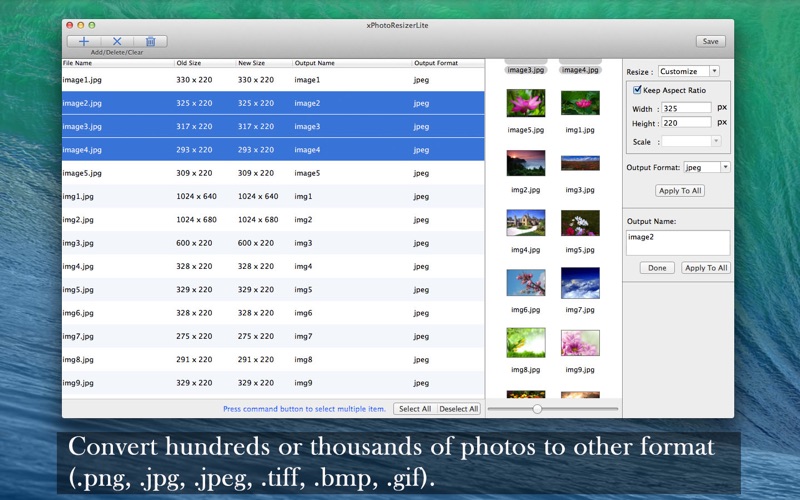
Task: Click the 275 x 220 new size cell
Action: 256,336
